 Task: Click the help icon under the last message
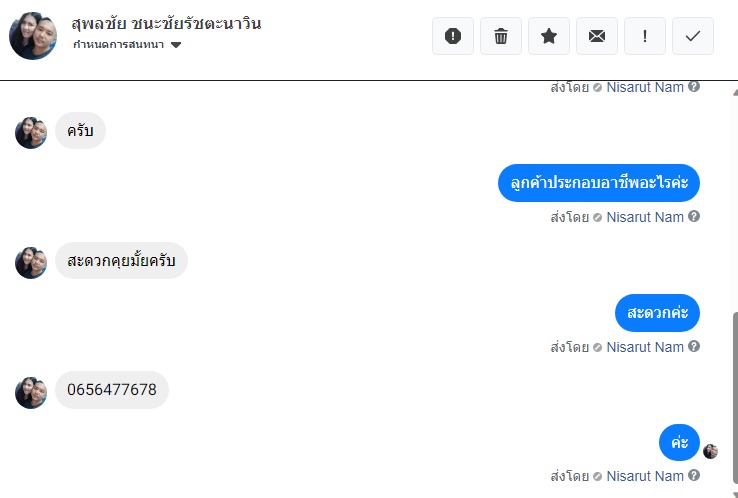pos(694,476)
